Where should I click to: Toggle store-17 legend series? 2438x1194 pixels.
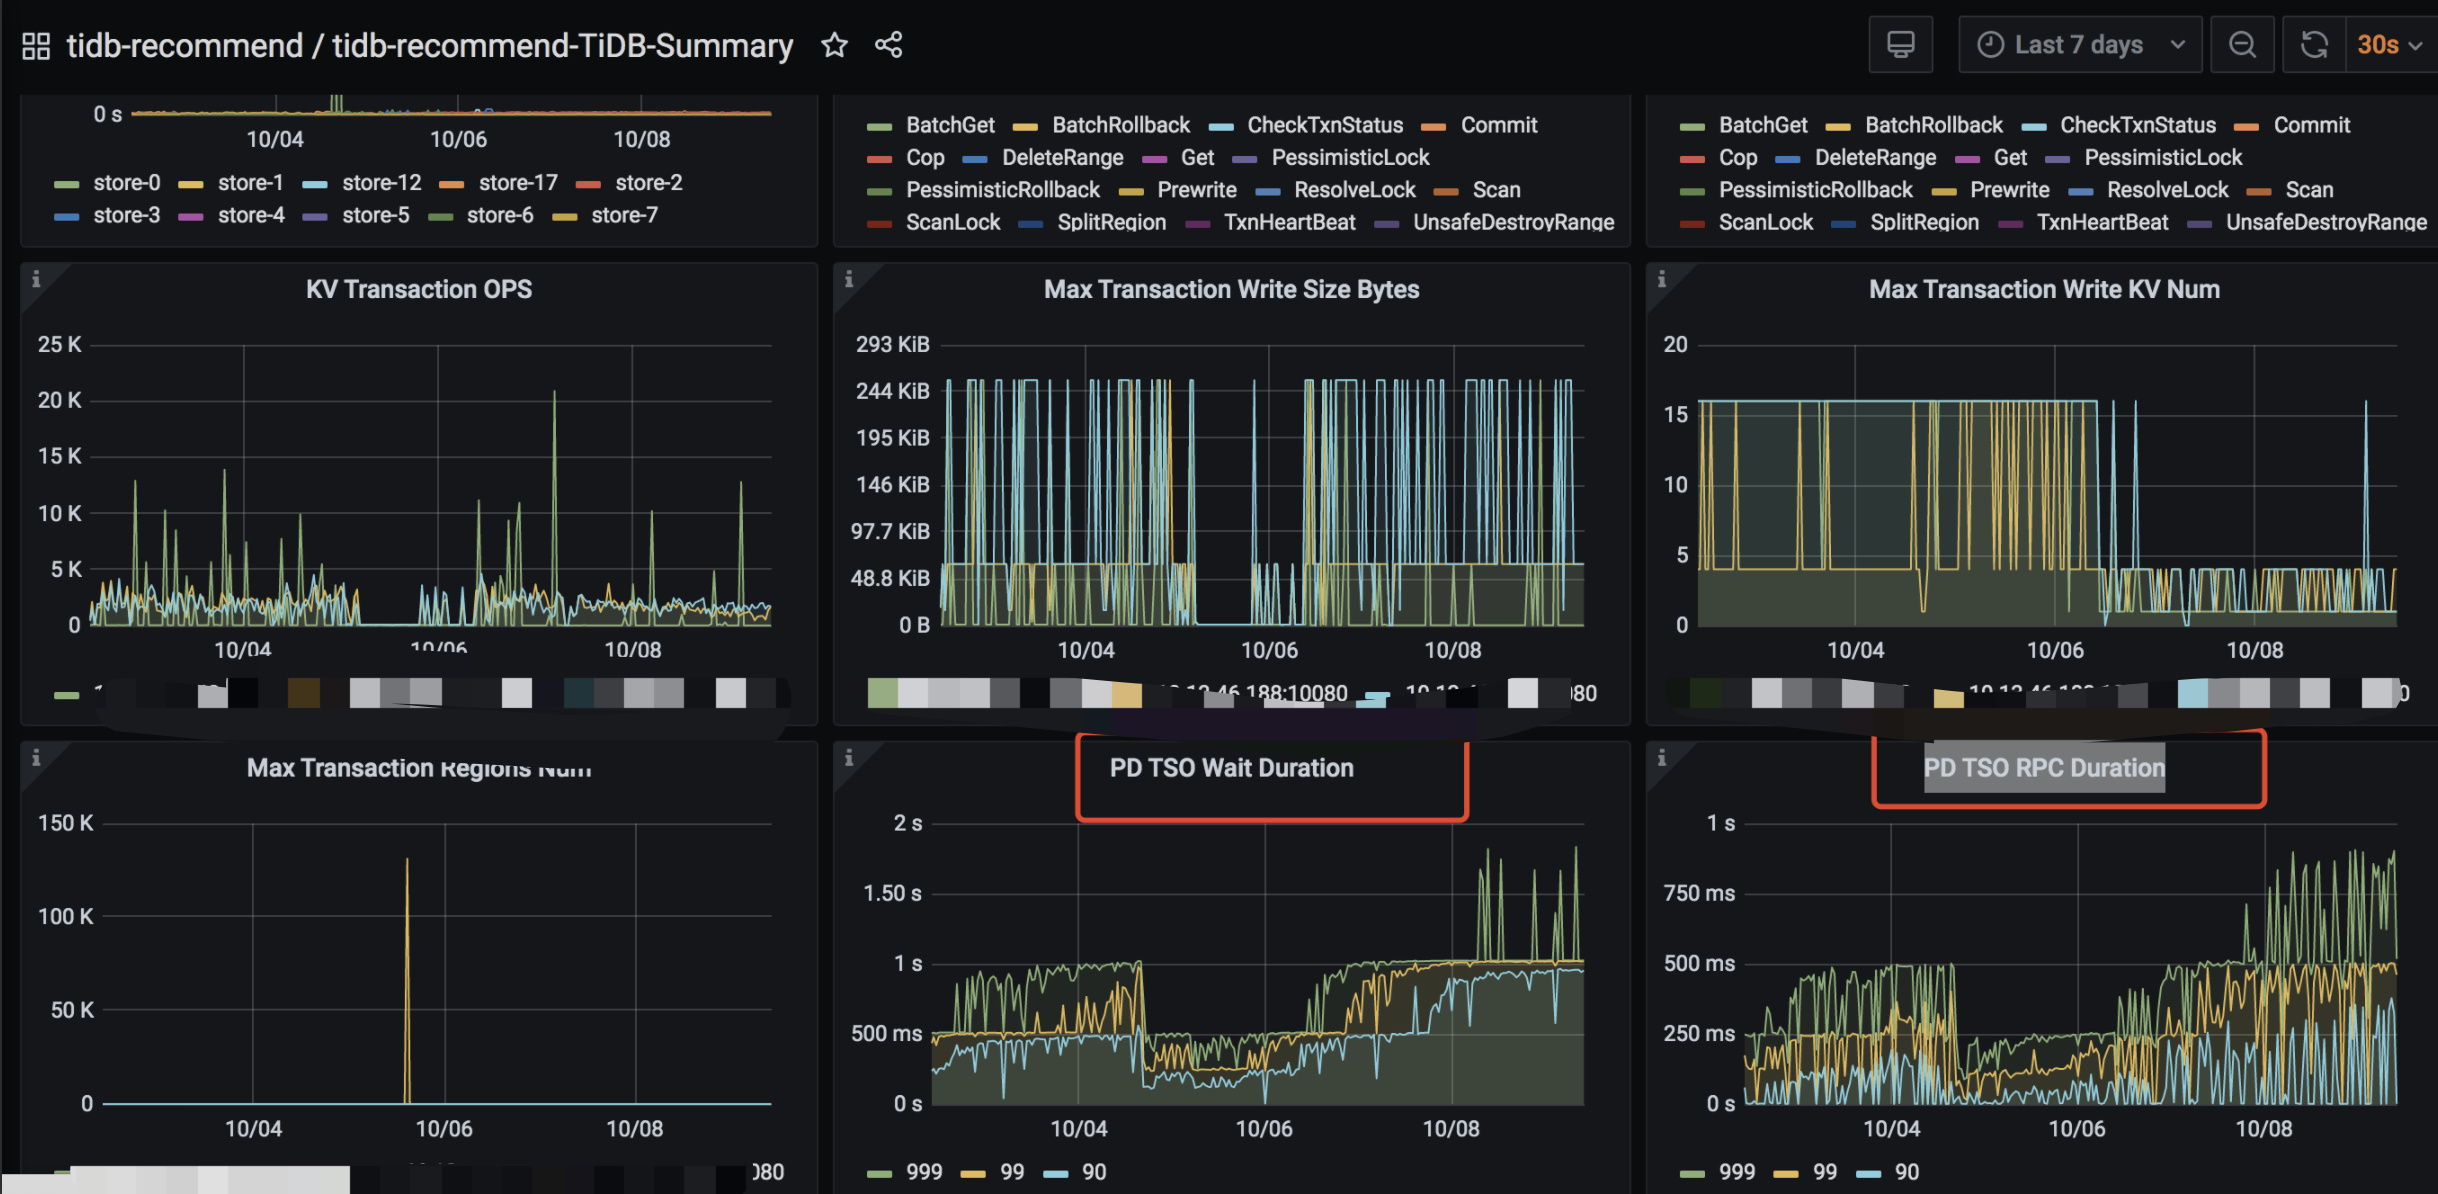click(517, 183)
